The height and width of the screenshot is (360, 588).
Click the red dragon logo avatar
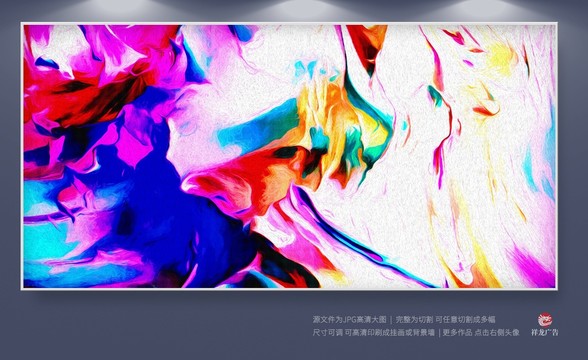545,320
